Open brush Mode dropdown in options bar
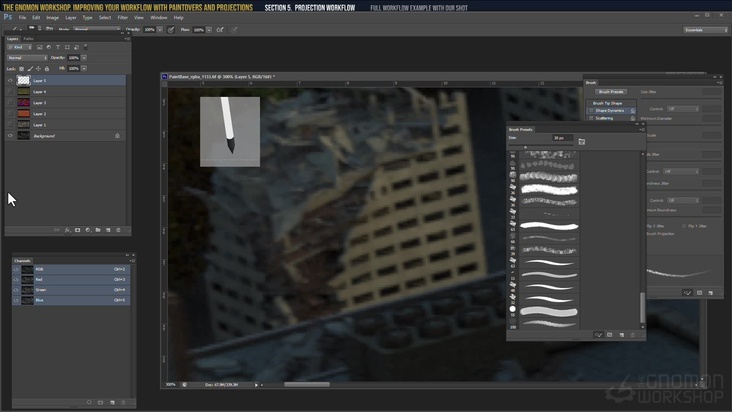732x412 pixels. pos(97,29)
